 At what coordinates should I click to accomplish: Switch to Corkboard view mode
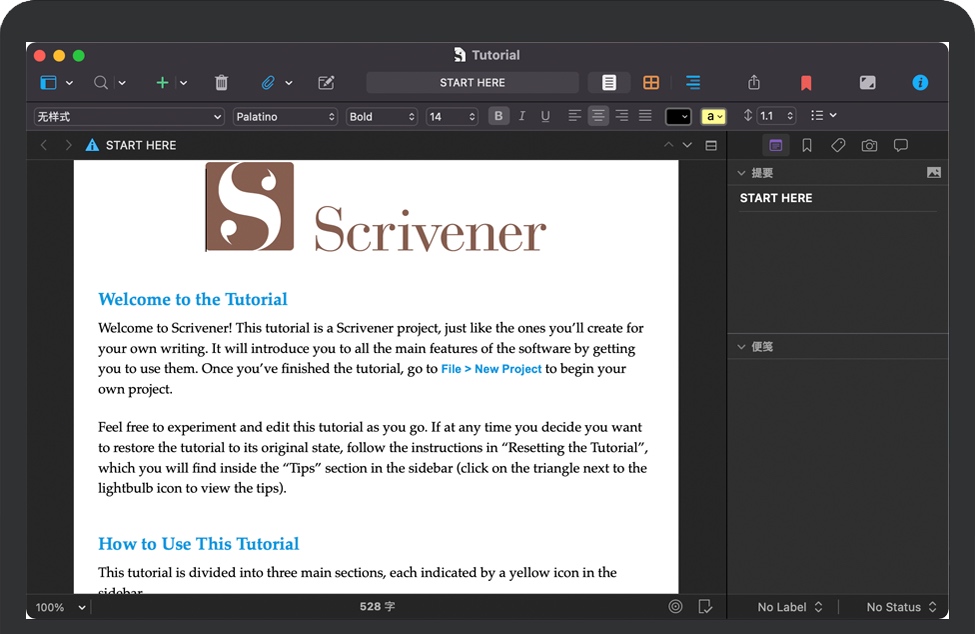coord(651,83)
